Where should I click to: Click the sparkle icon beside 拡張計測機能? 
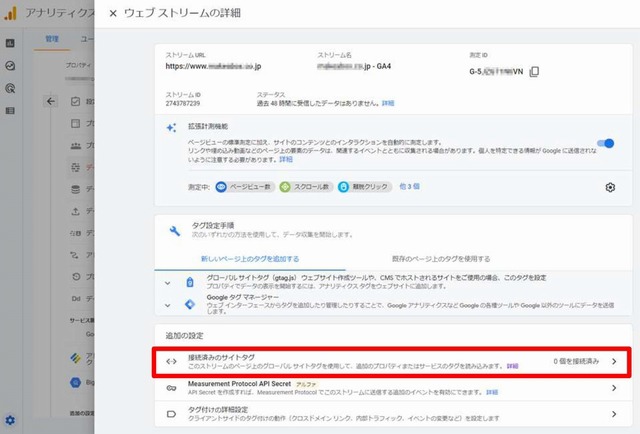pyautogui.click(x=171, y=127)
